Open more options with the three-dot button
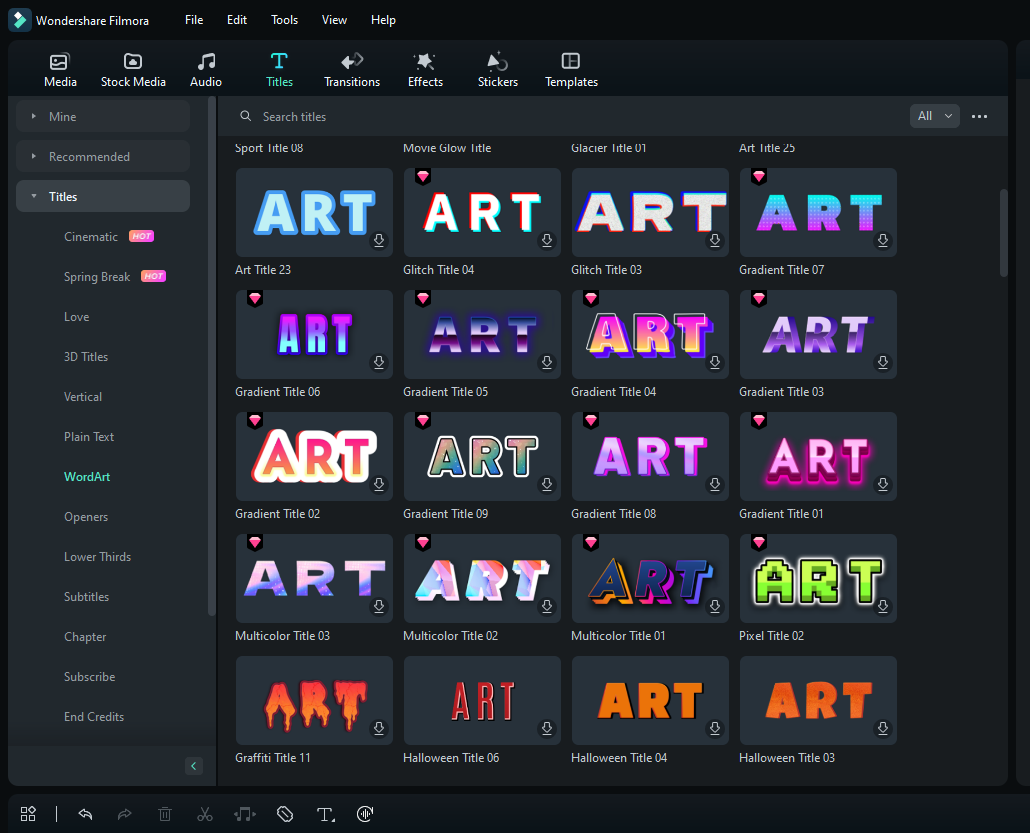Viewport: 1030px width, 833px height. coord(979,116)
